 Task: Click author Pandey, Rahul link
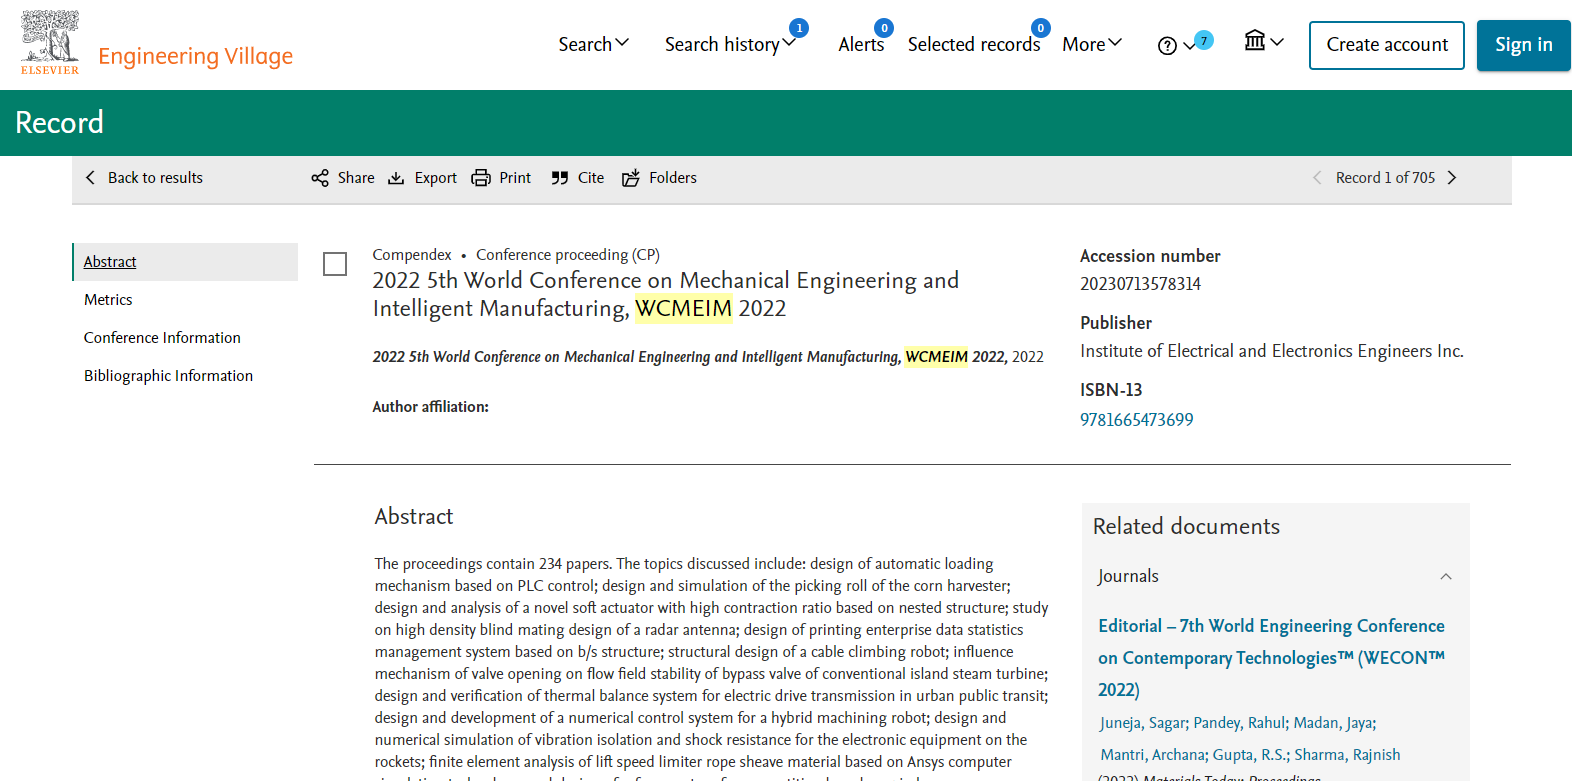(1240, 723)
